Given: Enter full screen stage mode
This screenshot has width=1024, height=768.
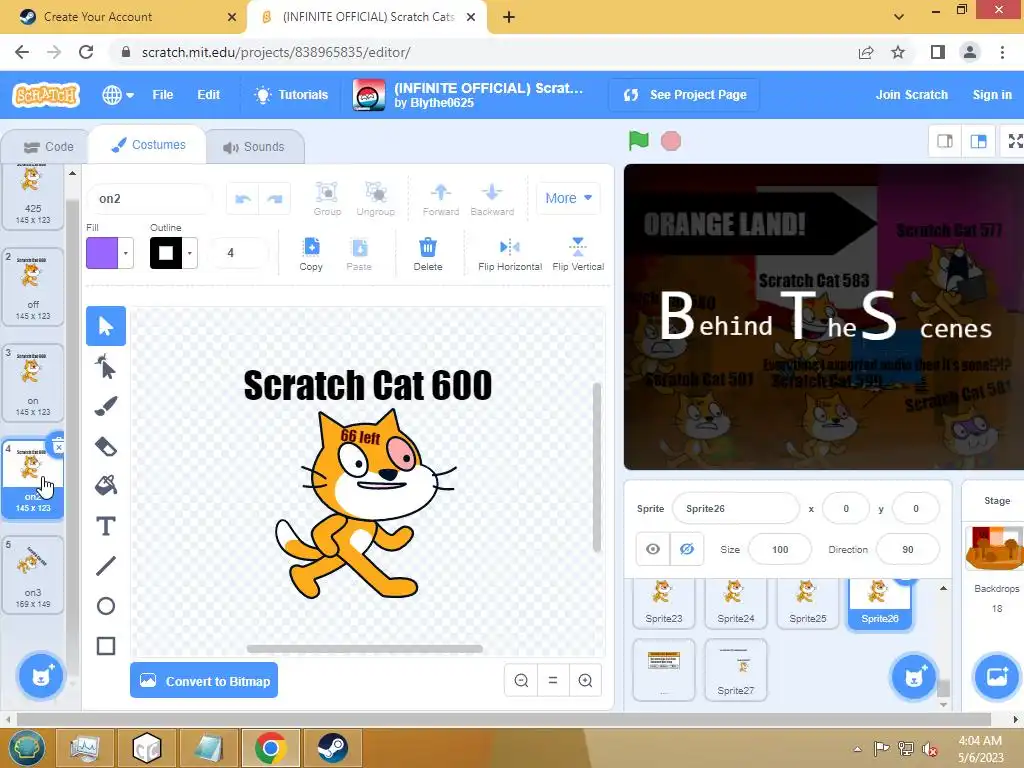Looking at the screenshot, I should pyautogui.click(x=1014, y=141).
